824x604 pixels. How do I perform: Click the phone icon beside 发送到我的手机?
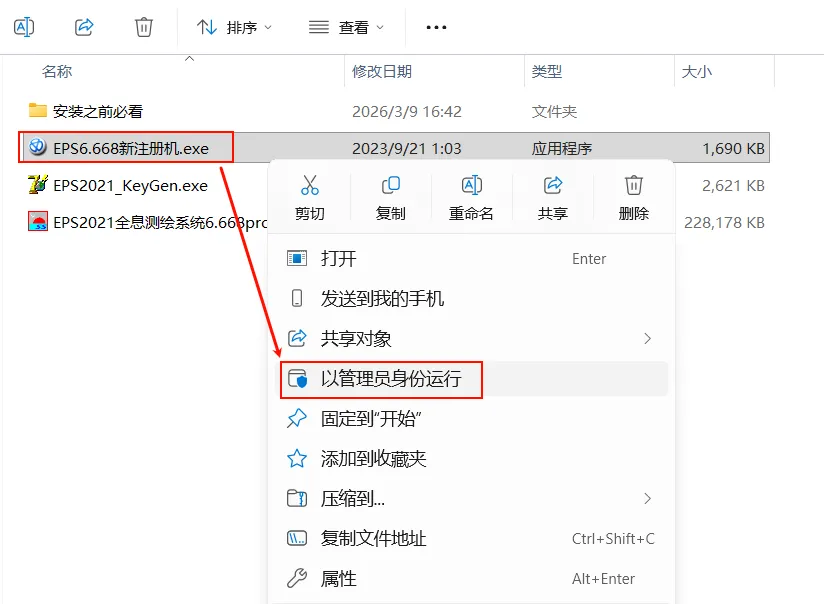[297, 298]
